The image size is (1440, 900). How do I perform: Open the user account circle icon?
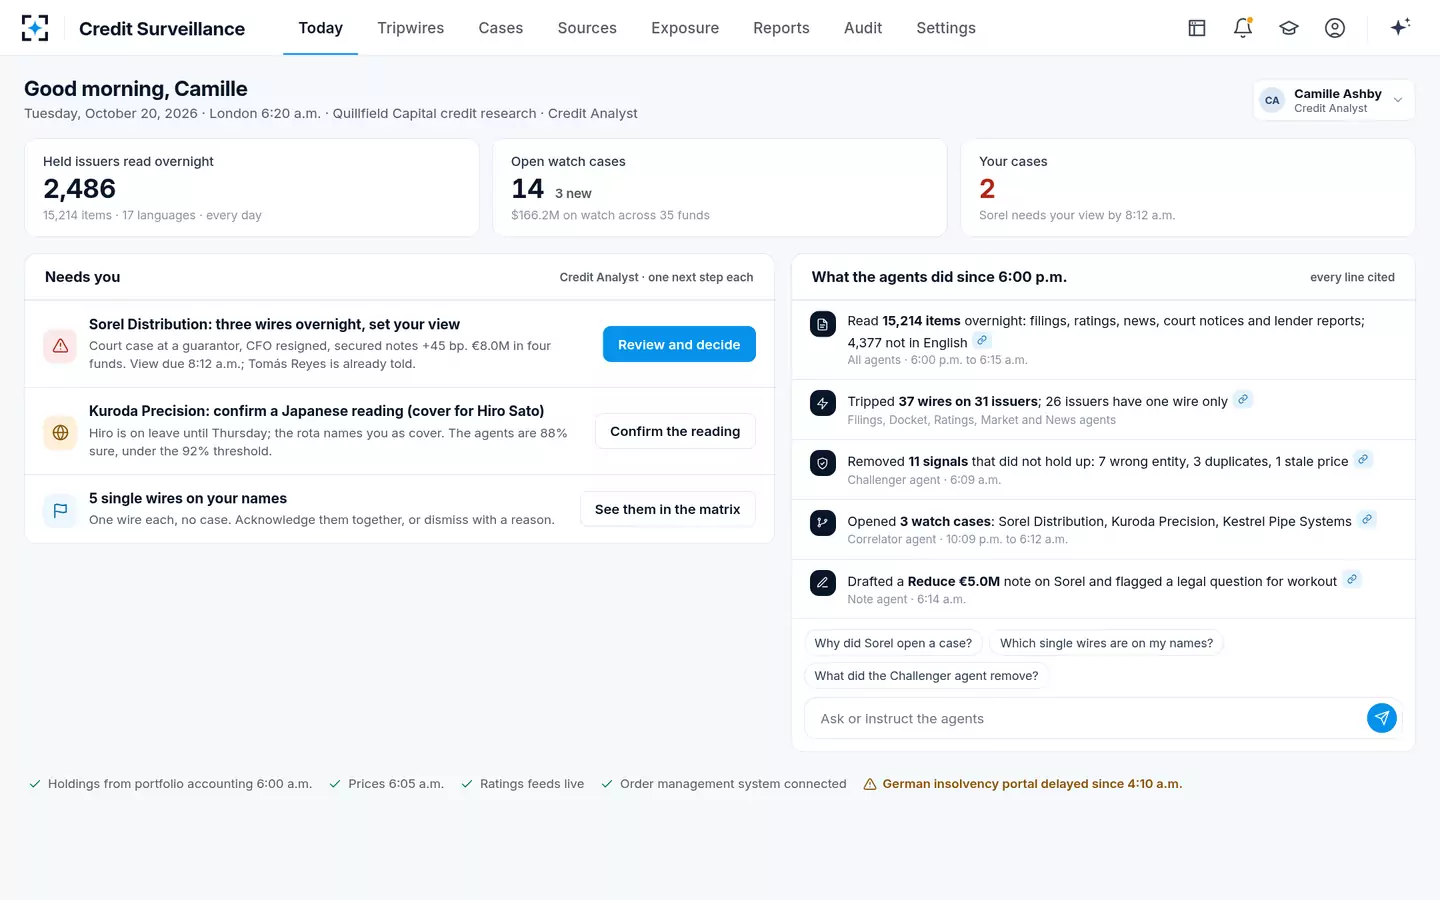[x=1335, y=28]
